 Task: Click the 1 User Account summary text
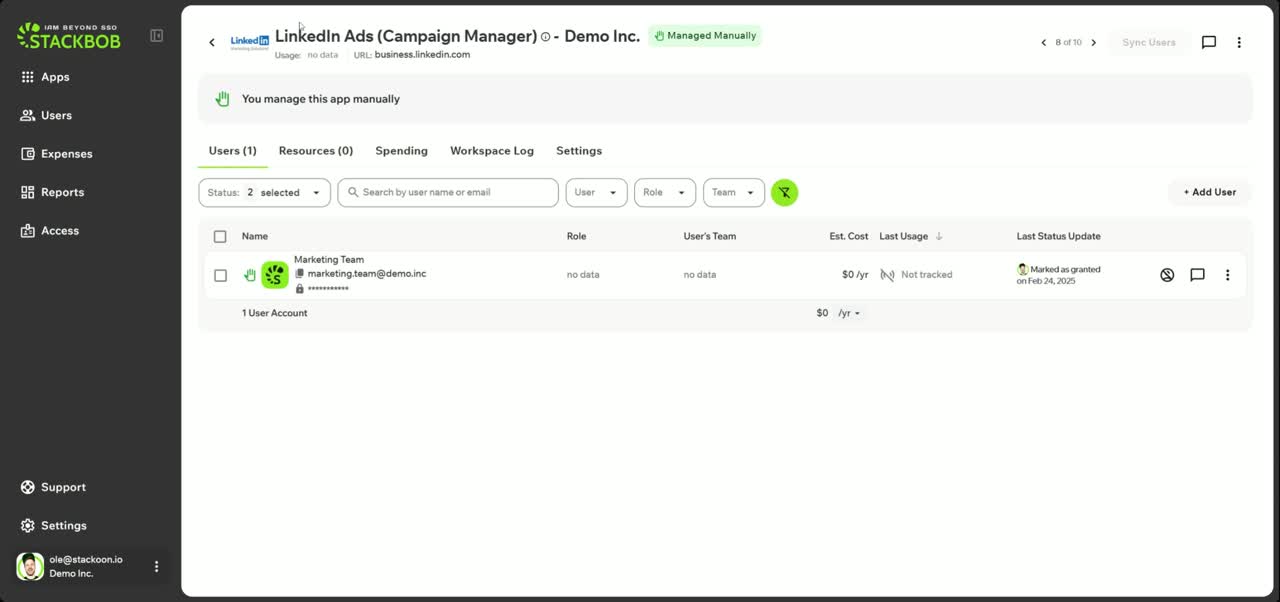coord(275,313)
